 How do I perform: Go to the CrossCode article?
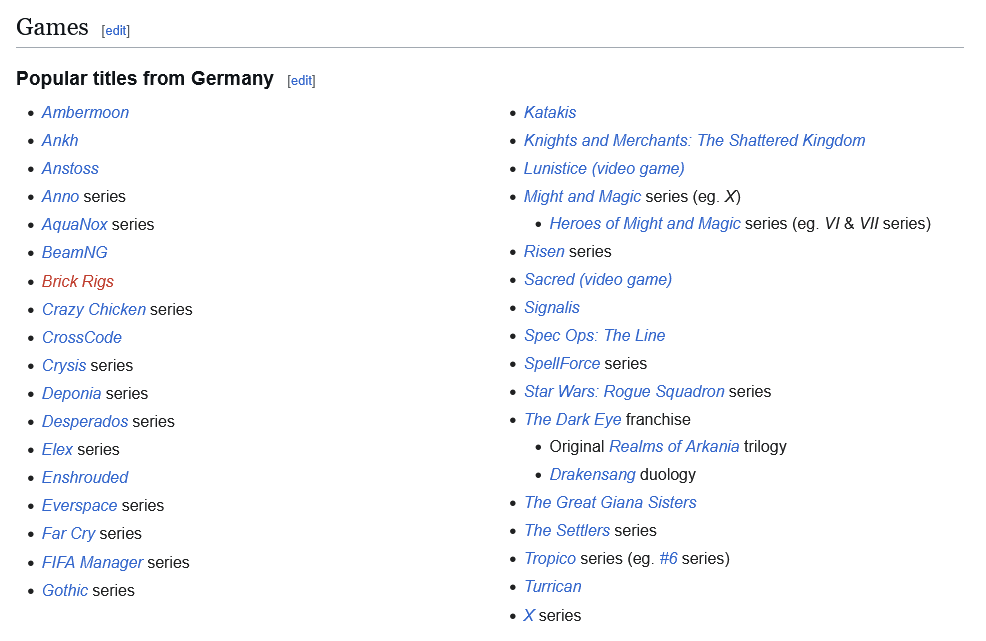pyautogui.click(x=82, y=337)
